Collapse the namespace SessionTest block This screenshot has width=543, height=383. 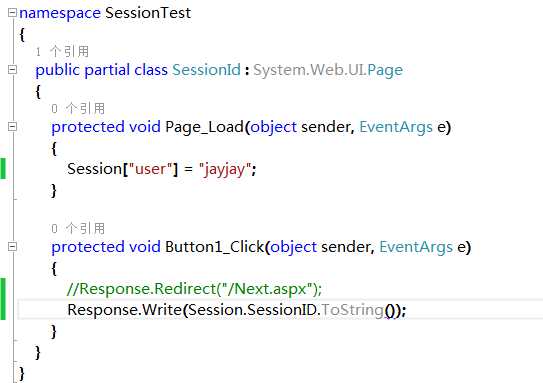pos(12,13)
